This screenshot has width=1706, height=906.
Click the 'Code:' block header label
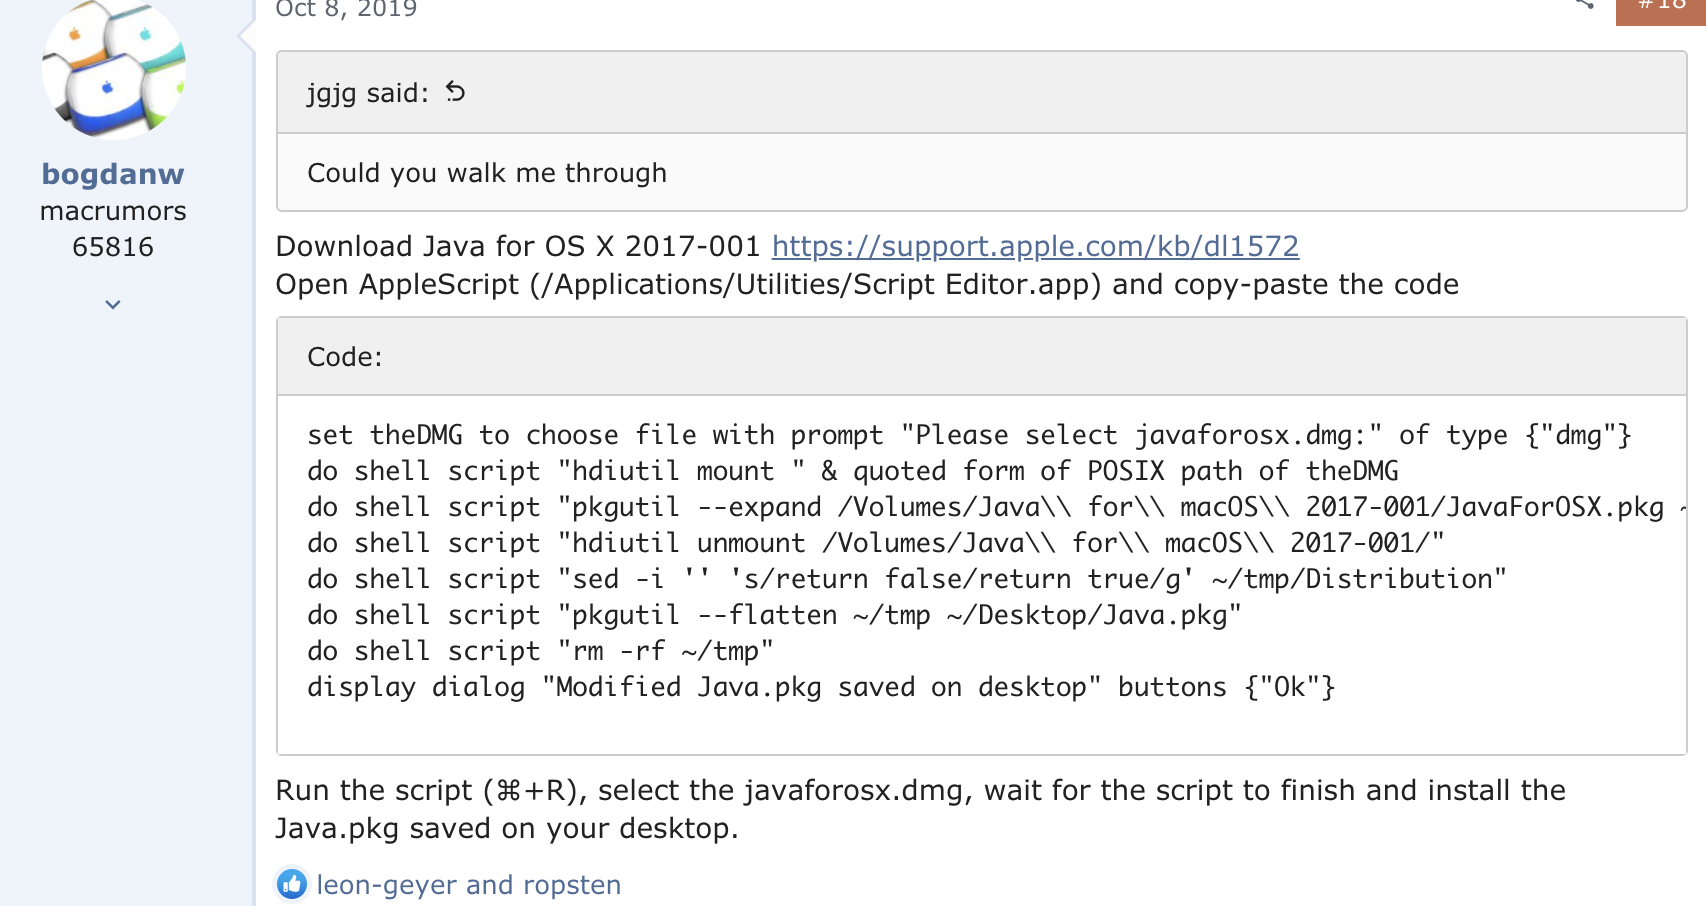[x=345, y=357]
